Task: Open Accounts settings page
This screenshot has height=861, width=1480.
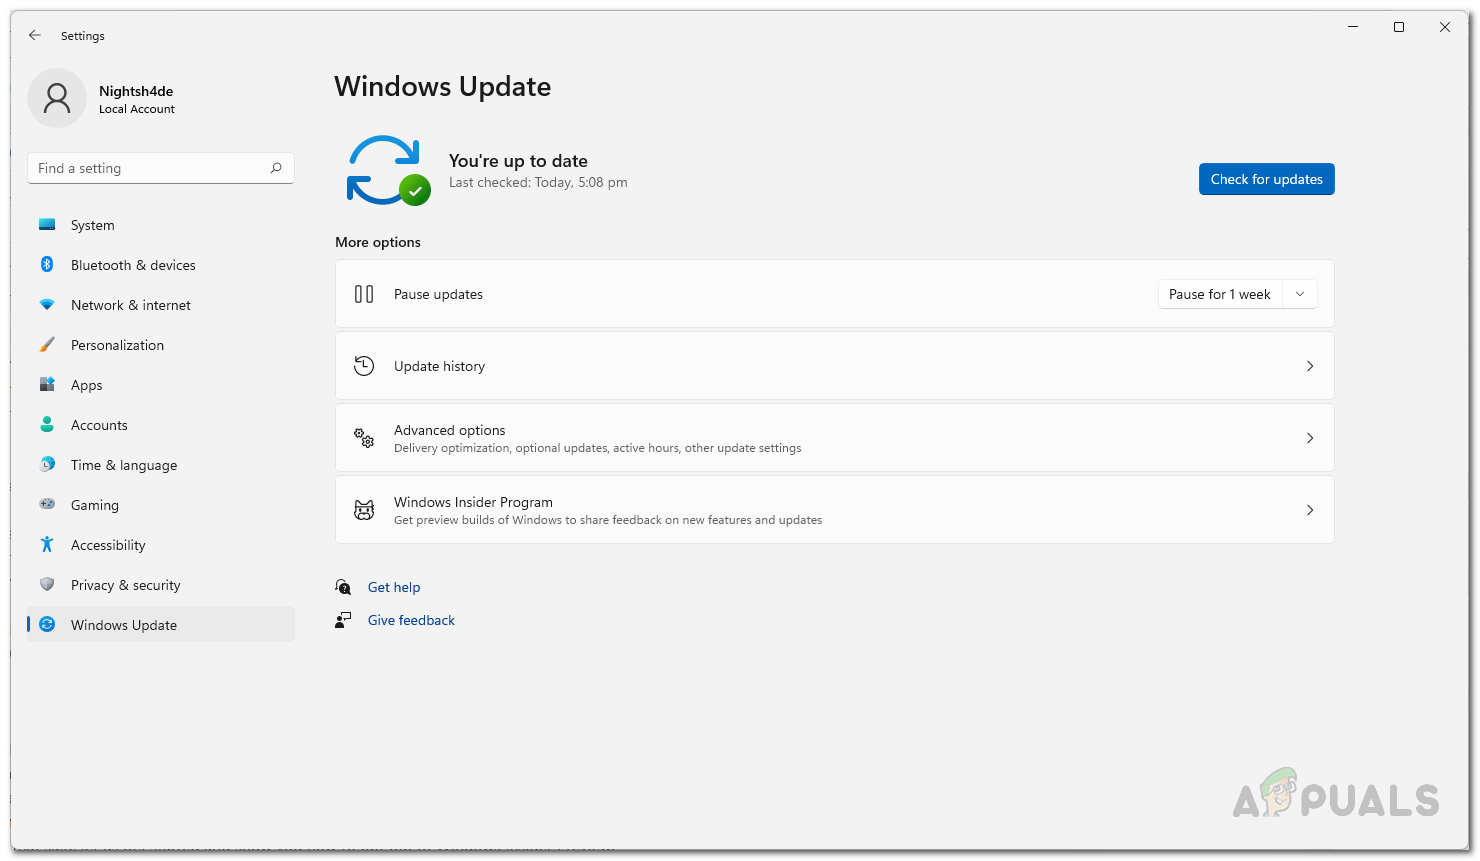Action: tap(161, 425)
